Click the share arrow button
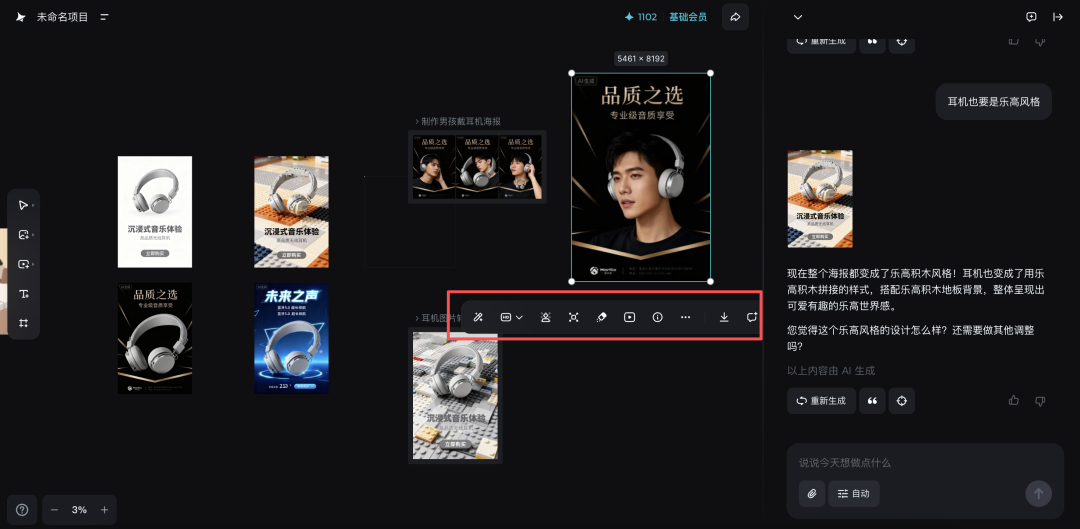Image resolution: width=1080 pixels, height=529 pixels. (x=735, y=17)
